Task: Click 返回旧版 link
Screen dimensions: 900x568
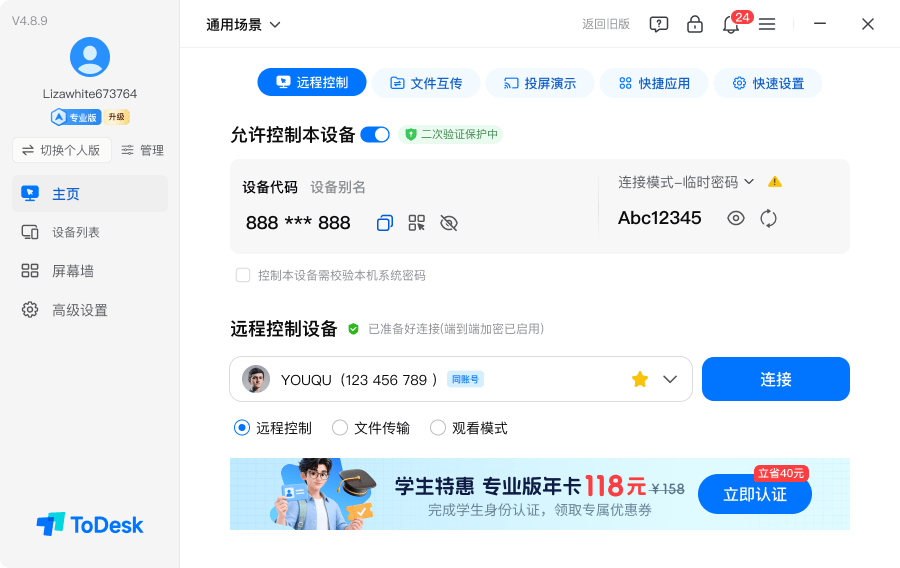Action: (606, 24)
